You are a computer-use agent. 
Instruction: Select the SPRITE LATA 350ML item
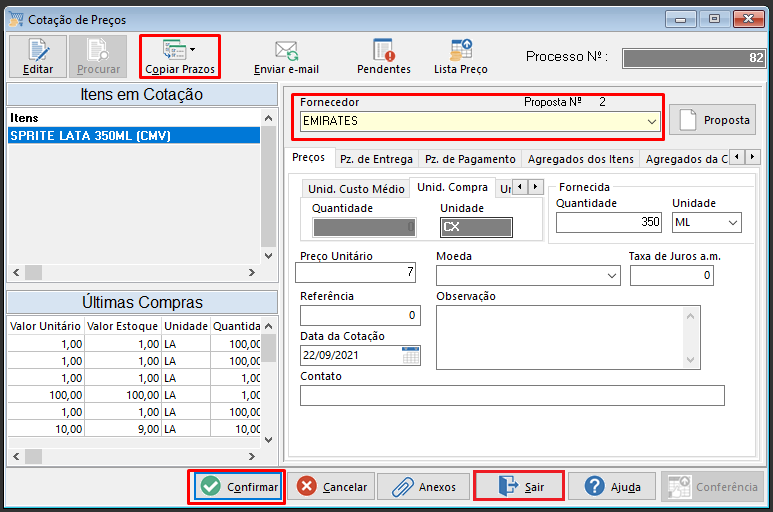coord(134,136)
